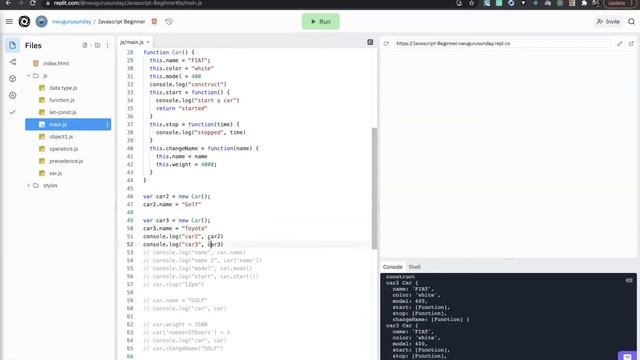The width and height of the screenshot is (640, 360).
Task: Reload the browser page
Action: 33,3
